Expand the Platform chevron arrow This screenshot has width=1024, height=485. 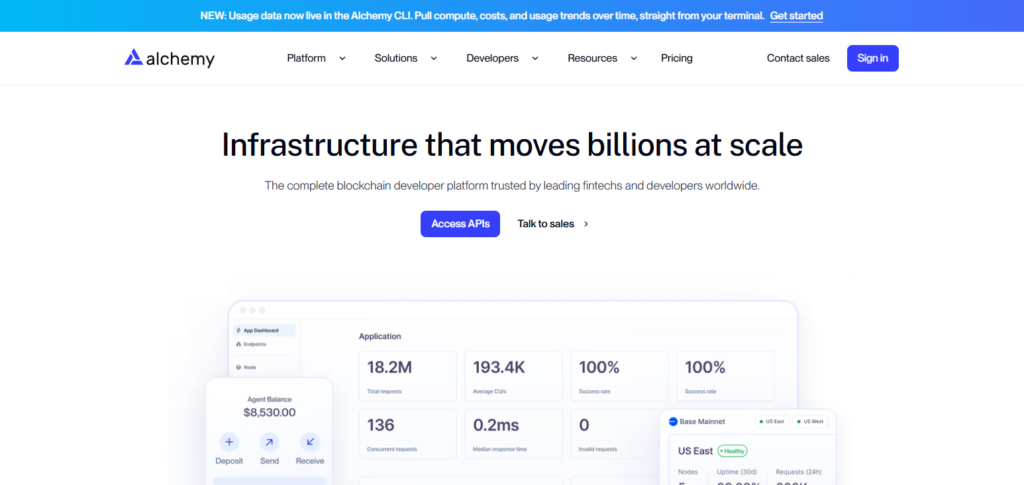coord(342,58)
